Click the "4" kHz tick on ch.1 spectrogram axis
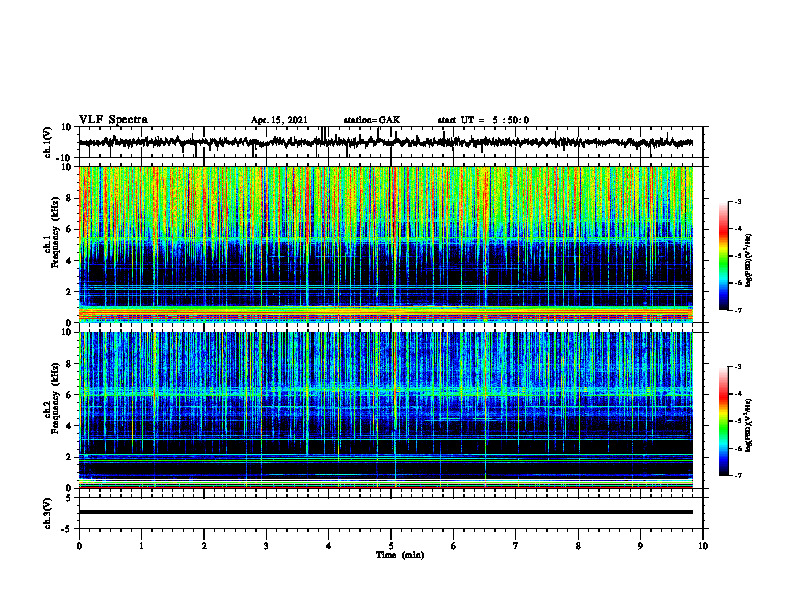The image size is (792, 612). (71, 261)
